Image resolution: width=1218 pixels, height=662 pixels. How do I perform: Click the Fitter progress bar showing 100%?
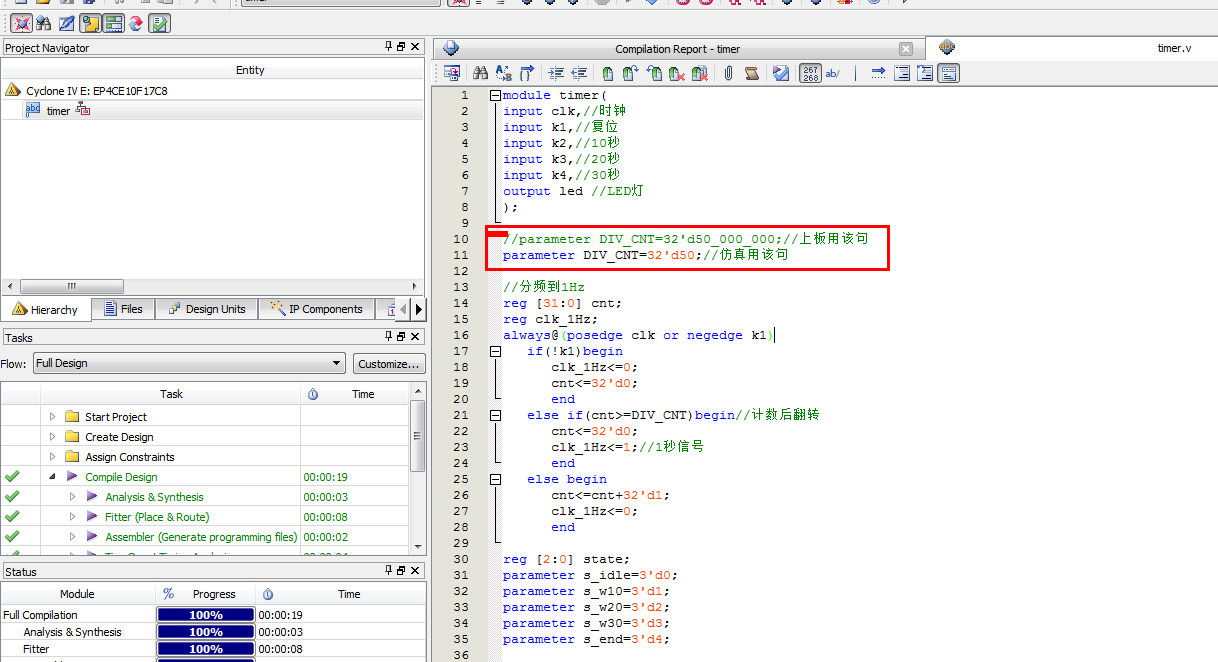205,648
